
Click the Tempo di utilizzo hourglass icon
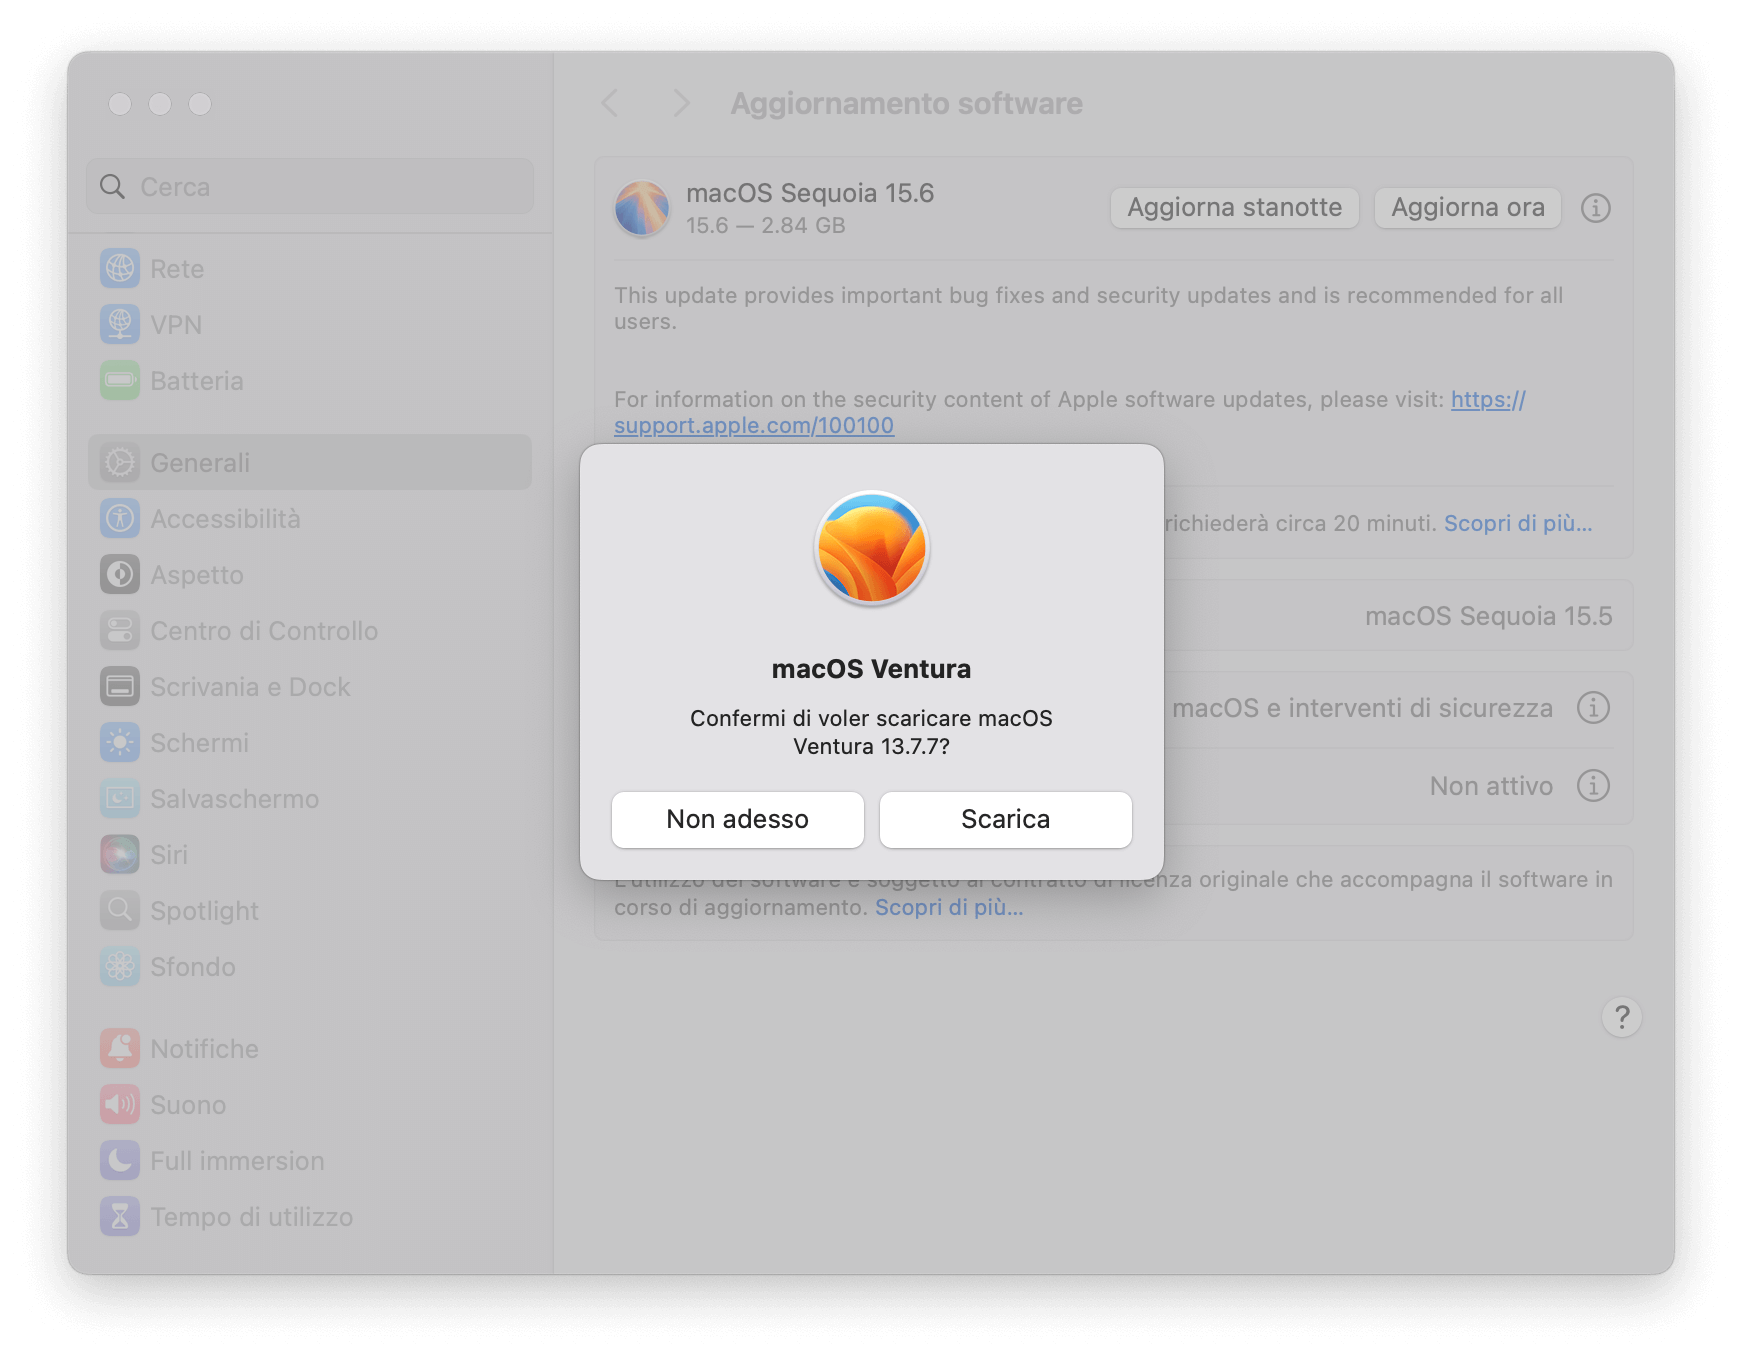(x=120, y=1217)
